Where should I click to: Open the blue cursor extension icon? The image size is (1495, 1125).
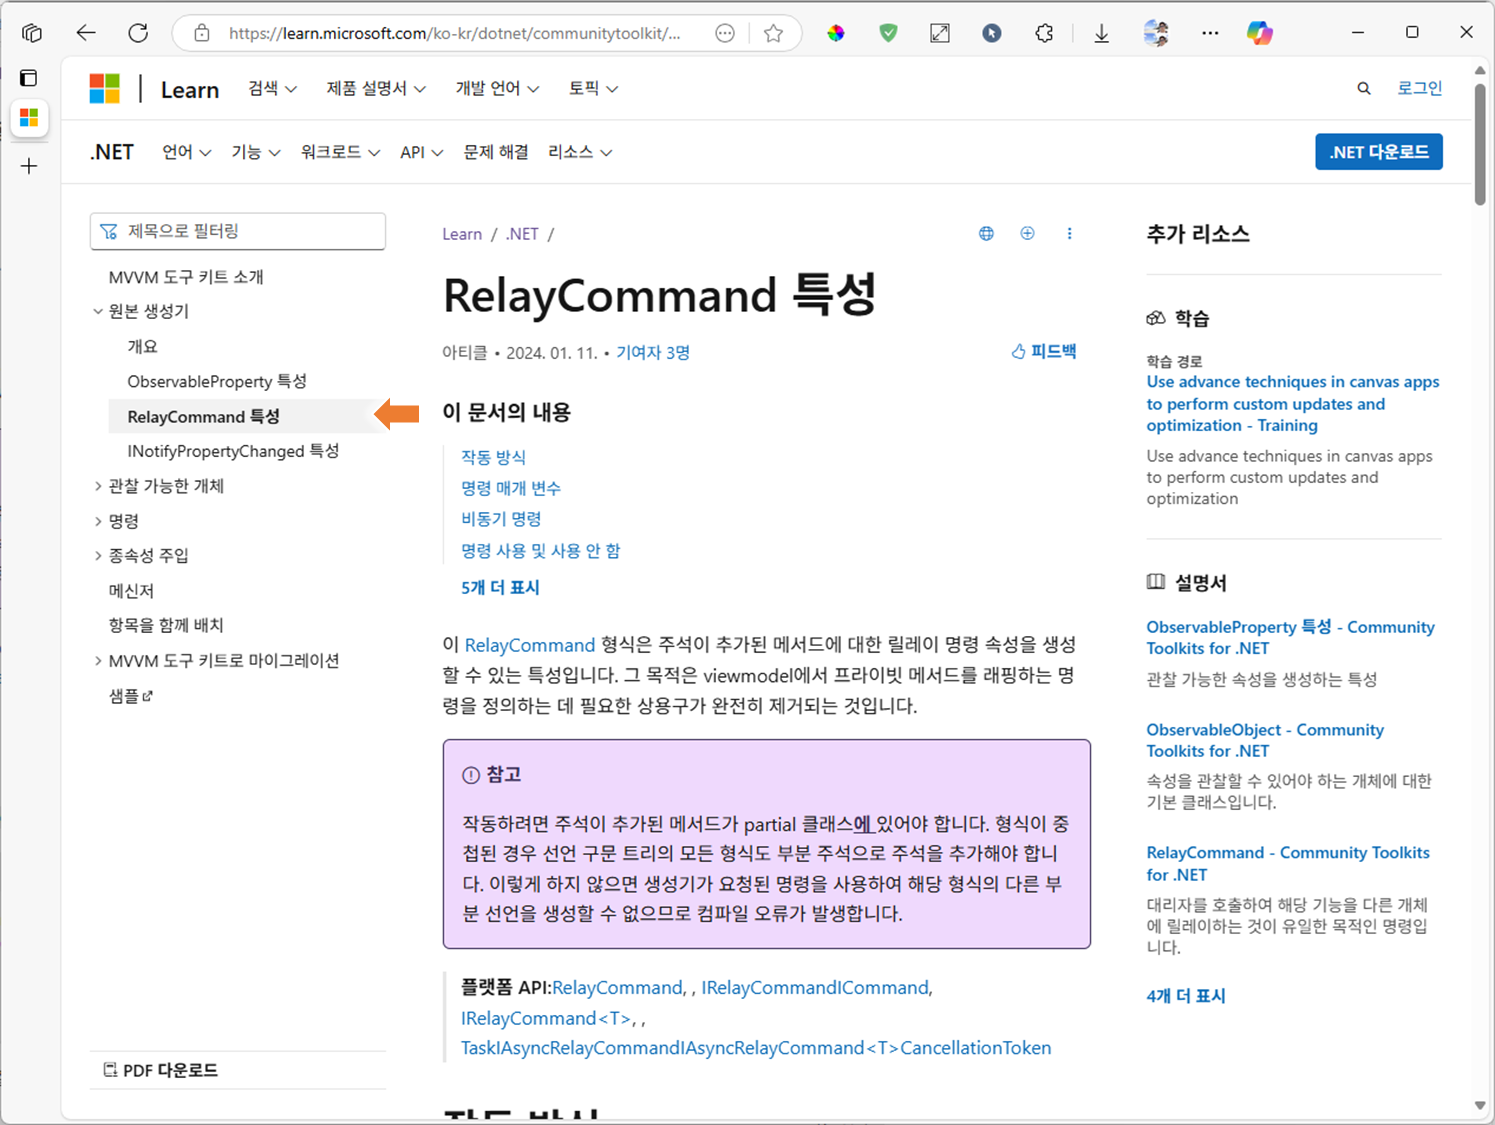pos(992,33)
